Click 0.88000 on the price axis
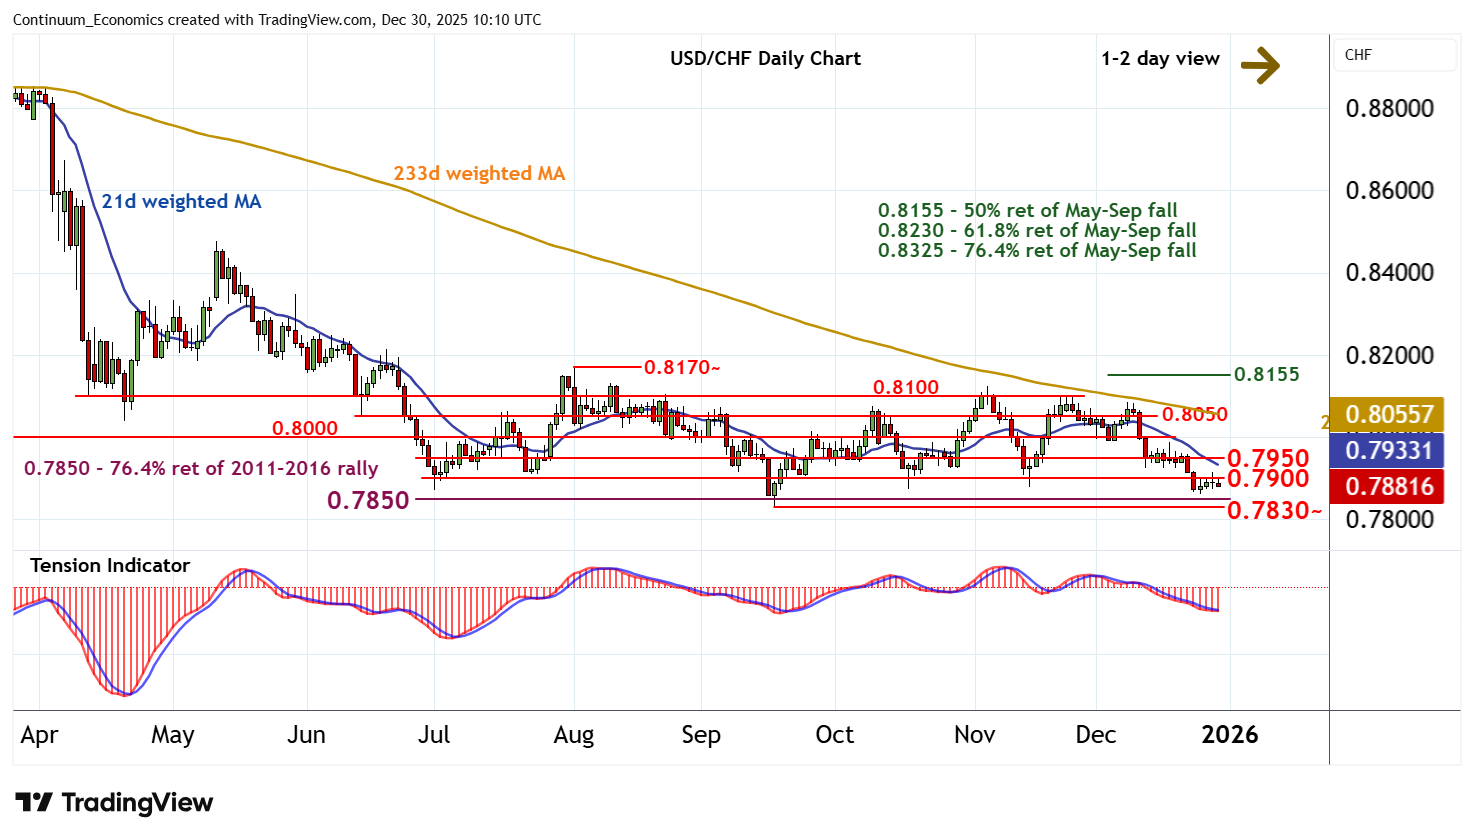Viewport: 1474px width, 840px height. click(x=1389, y=108)
